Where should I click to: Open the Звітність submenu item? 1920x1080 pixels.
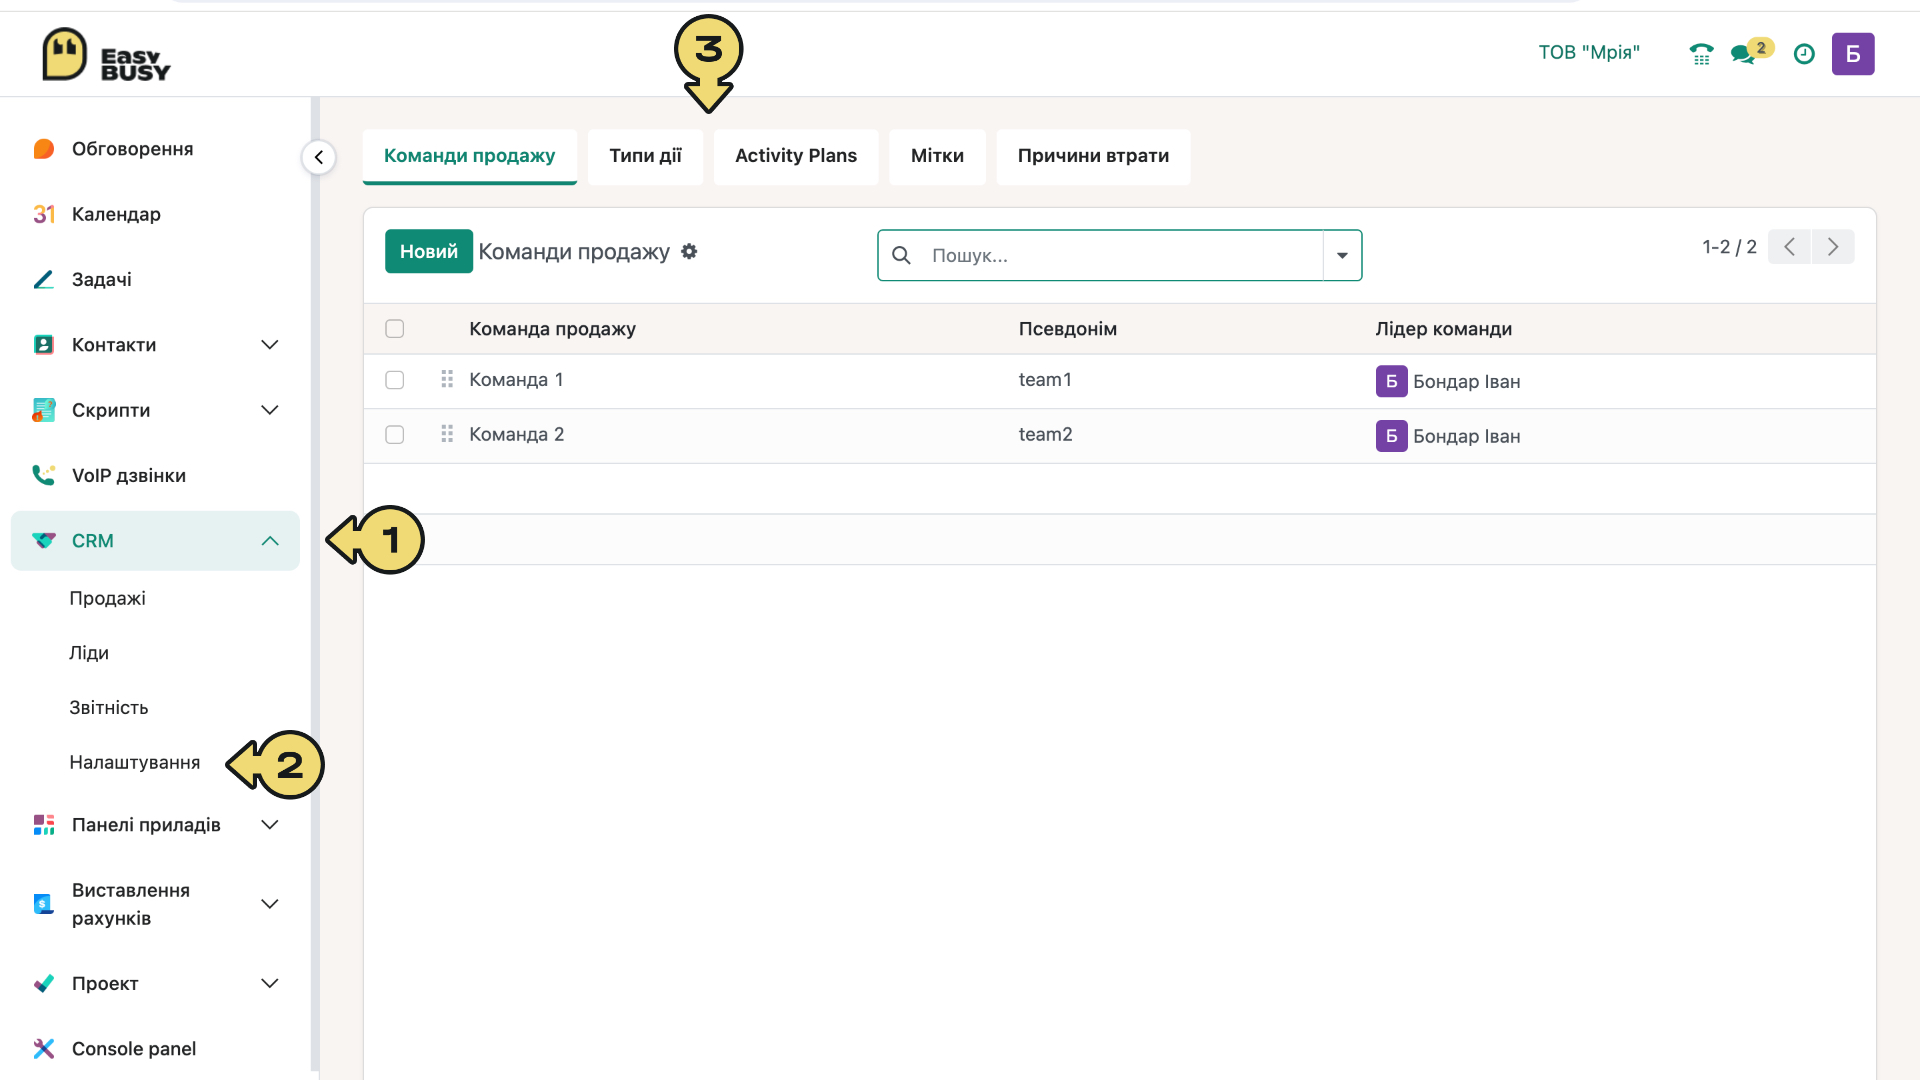tap(109, 708)
